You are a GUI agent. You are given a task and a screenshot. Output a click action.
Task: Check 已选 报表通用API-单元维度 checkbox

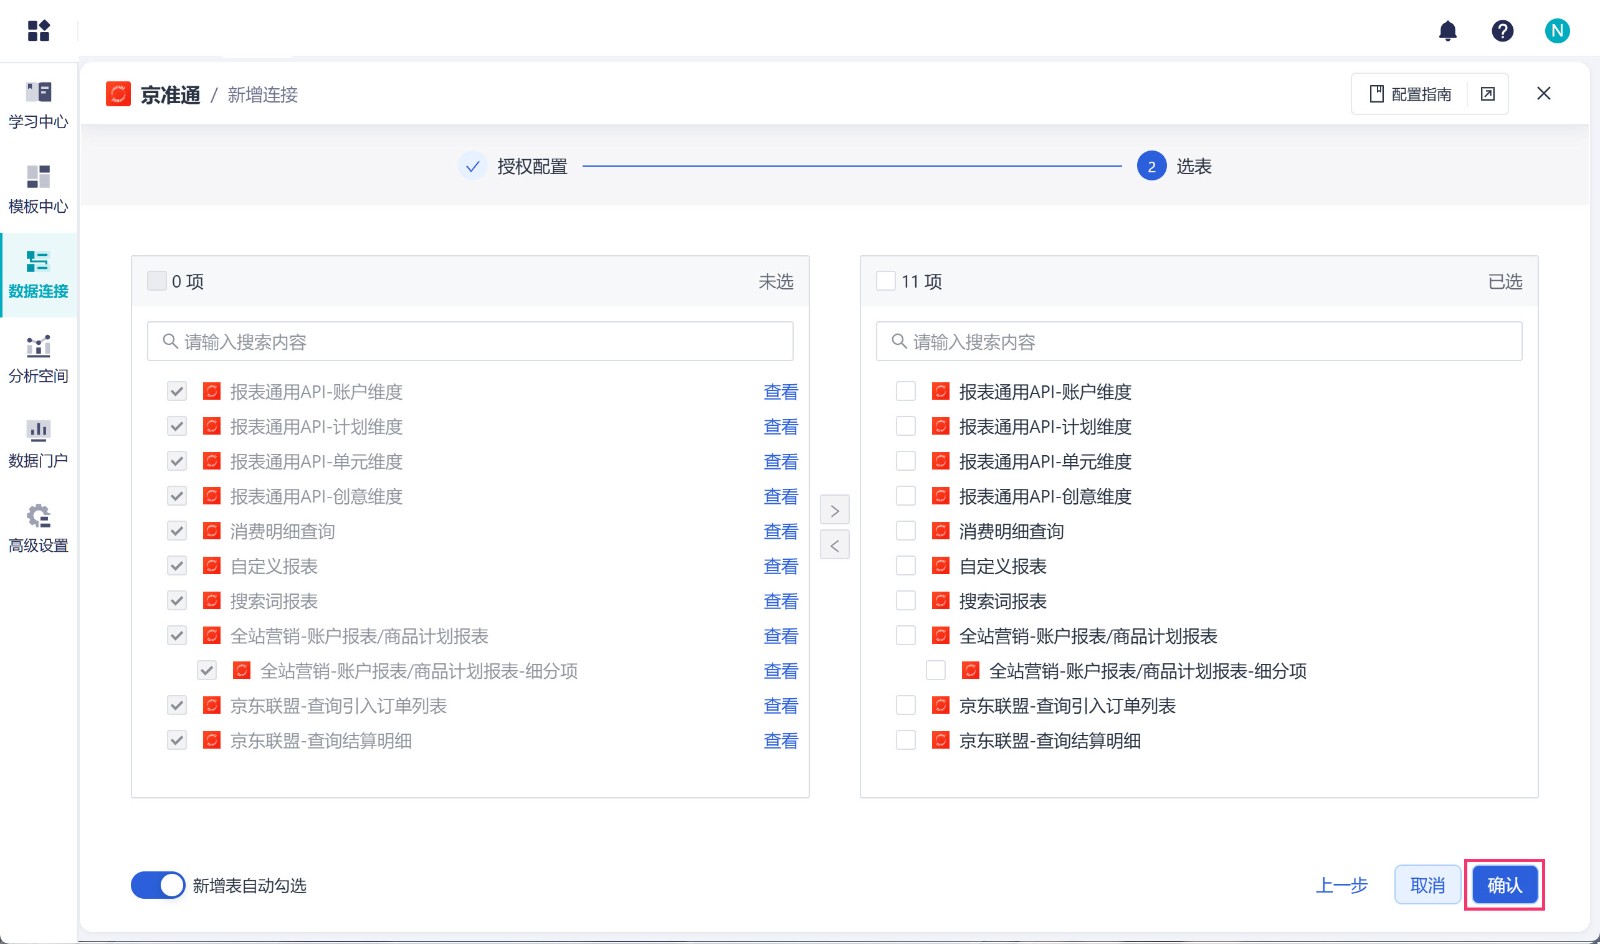906,461
